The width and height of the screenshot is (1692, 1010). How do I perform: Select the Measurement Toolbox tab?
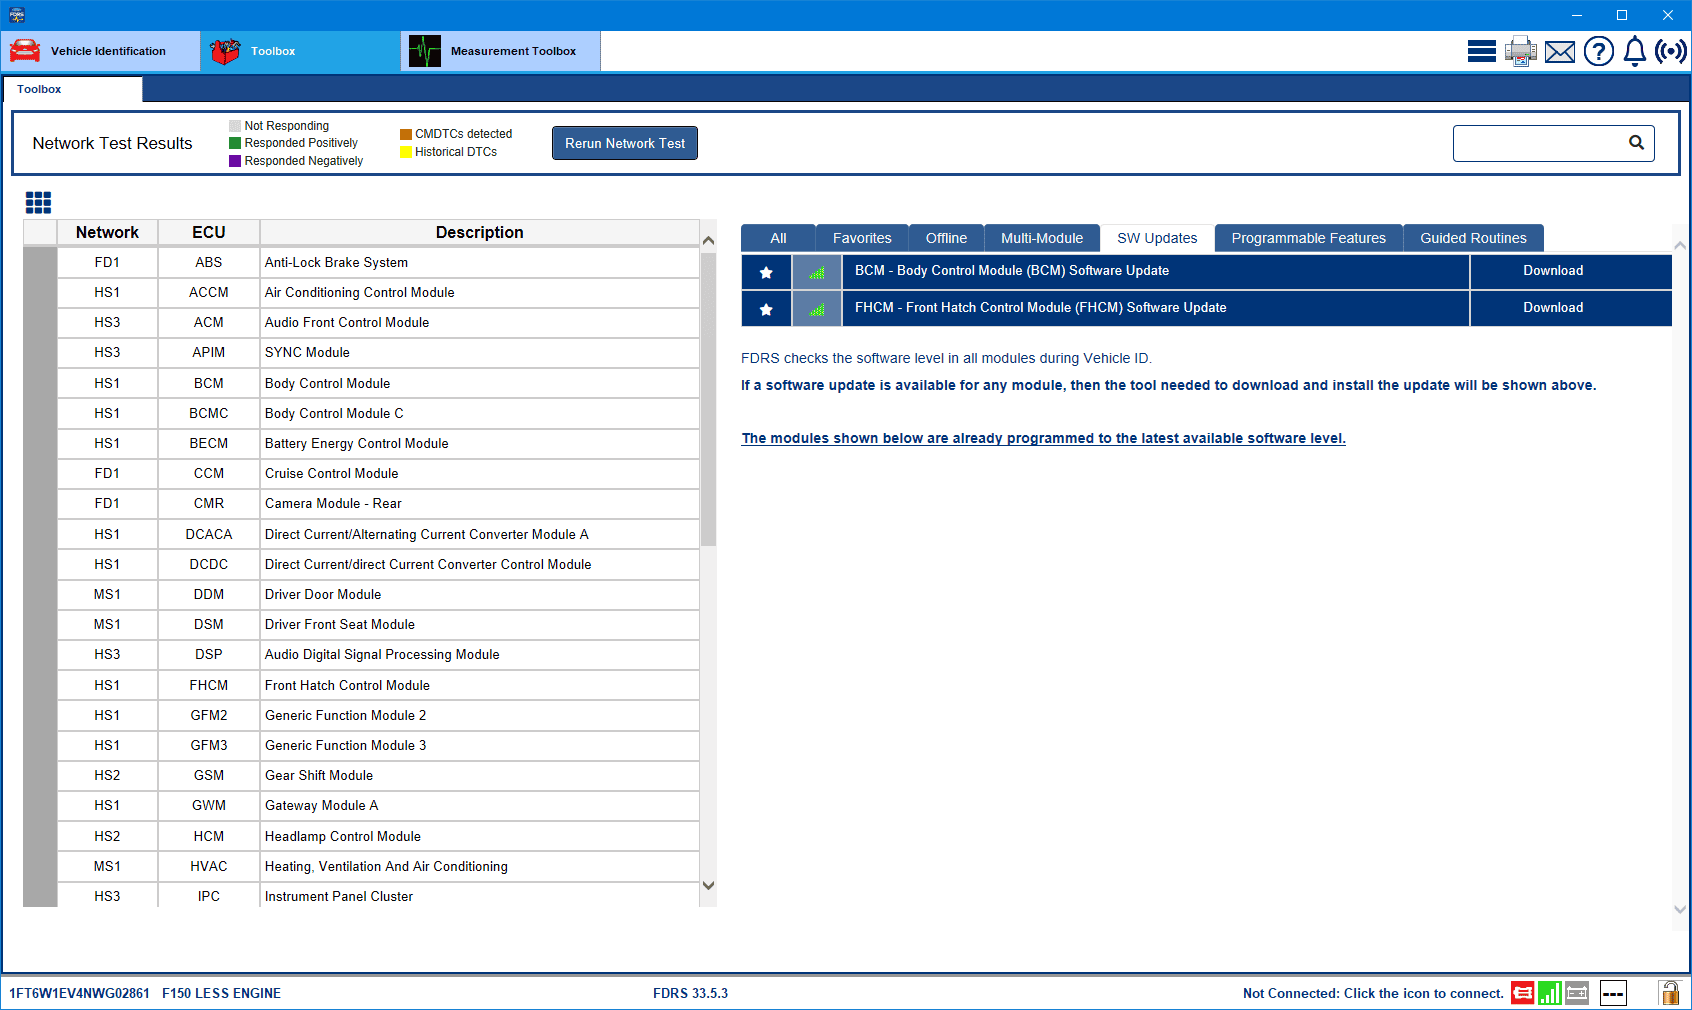500,51
